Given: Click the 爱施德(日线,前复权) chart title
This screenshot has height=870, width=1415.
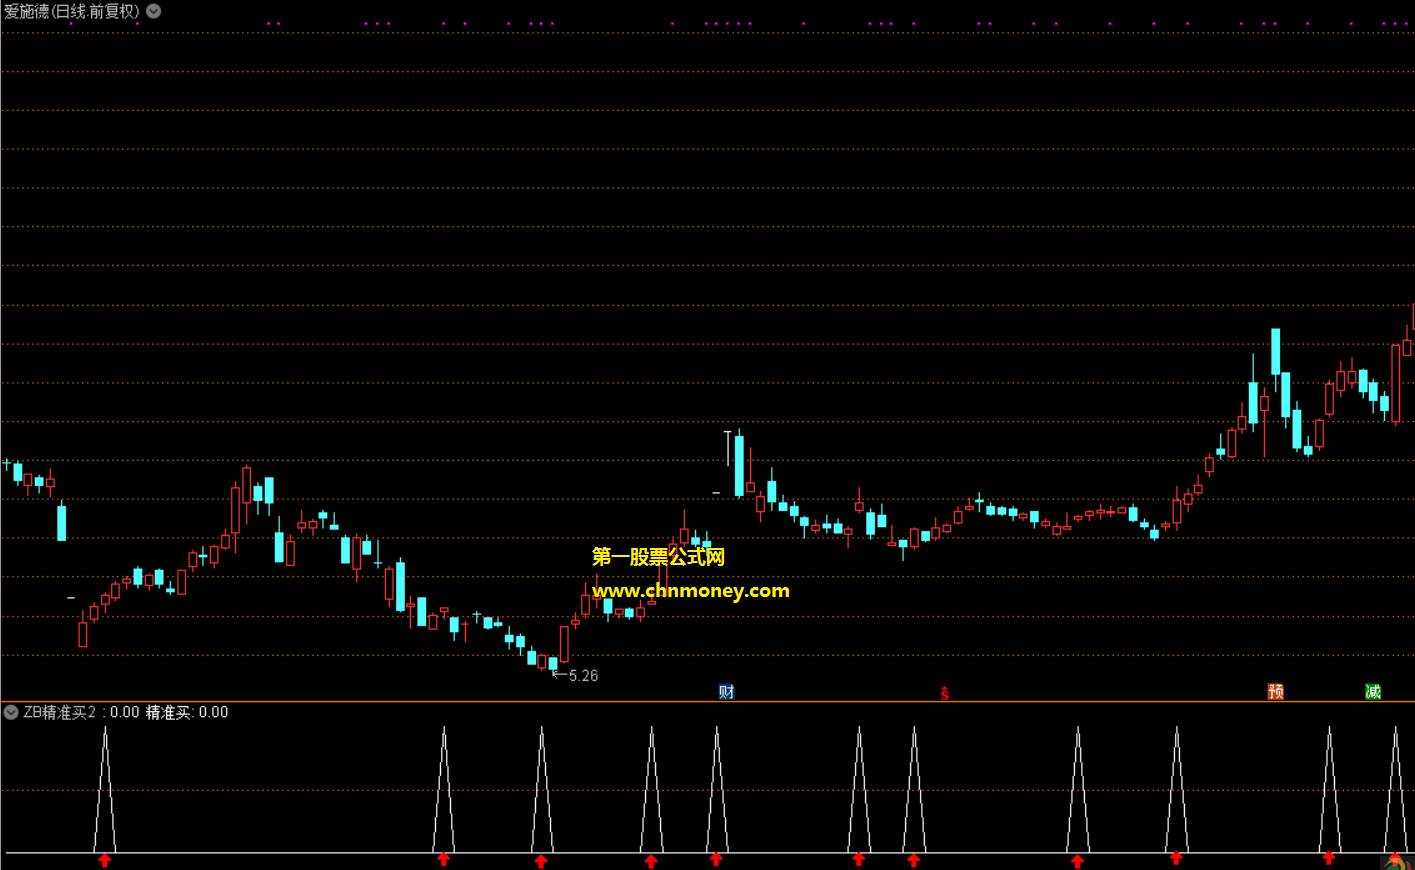Looking at the screenshot, I should (x=72, y=11).
